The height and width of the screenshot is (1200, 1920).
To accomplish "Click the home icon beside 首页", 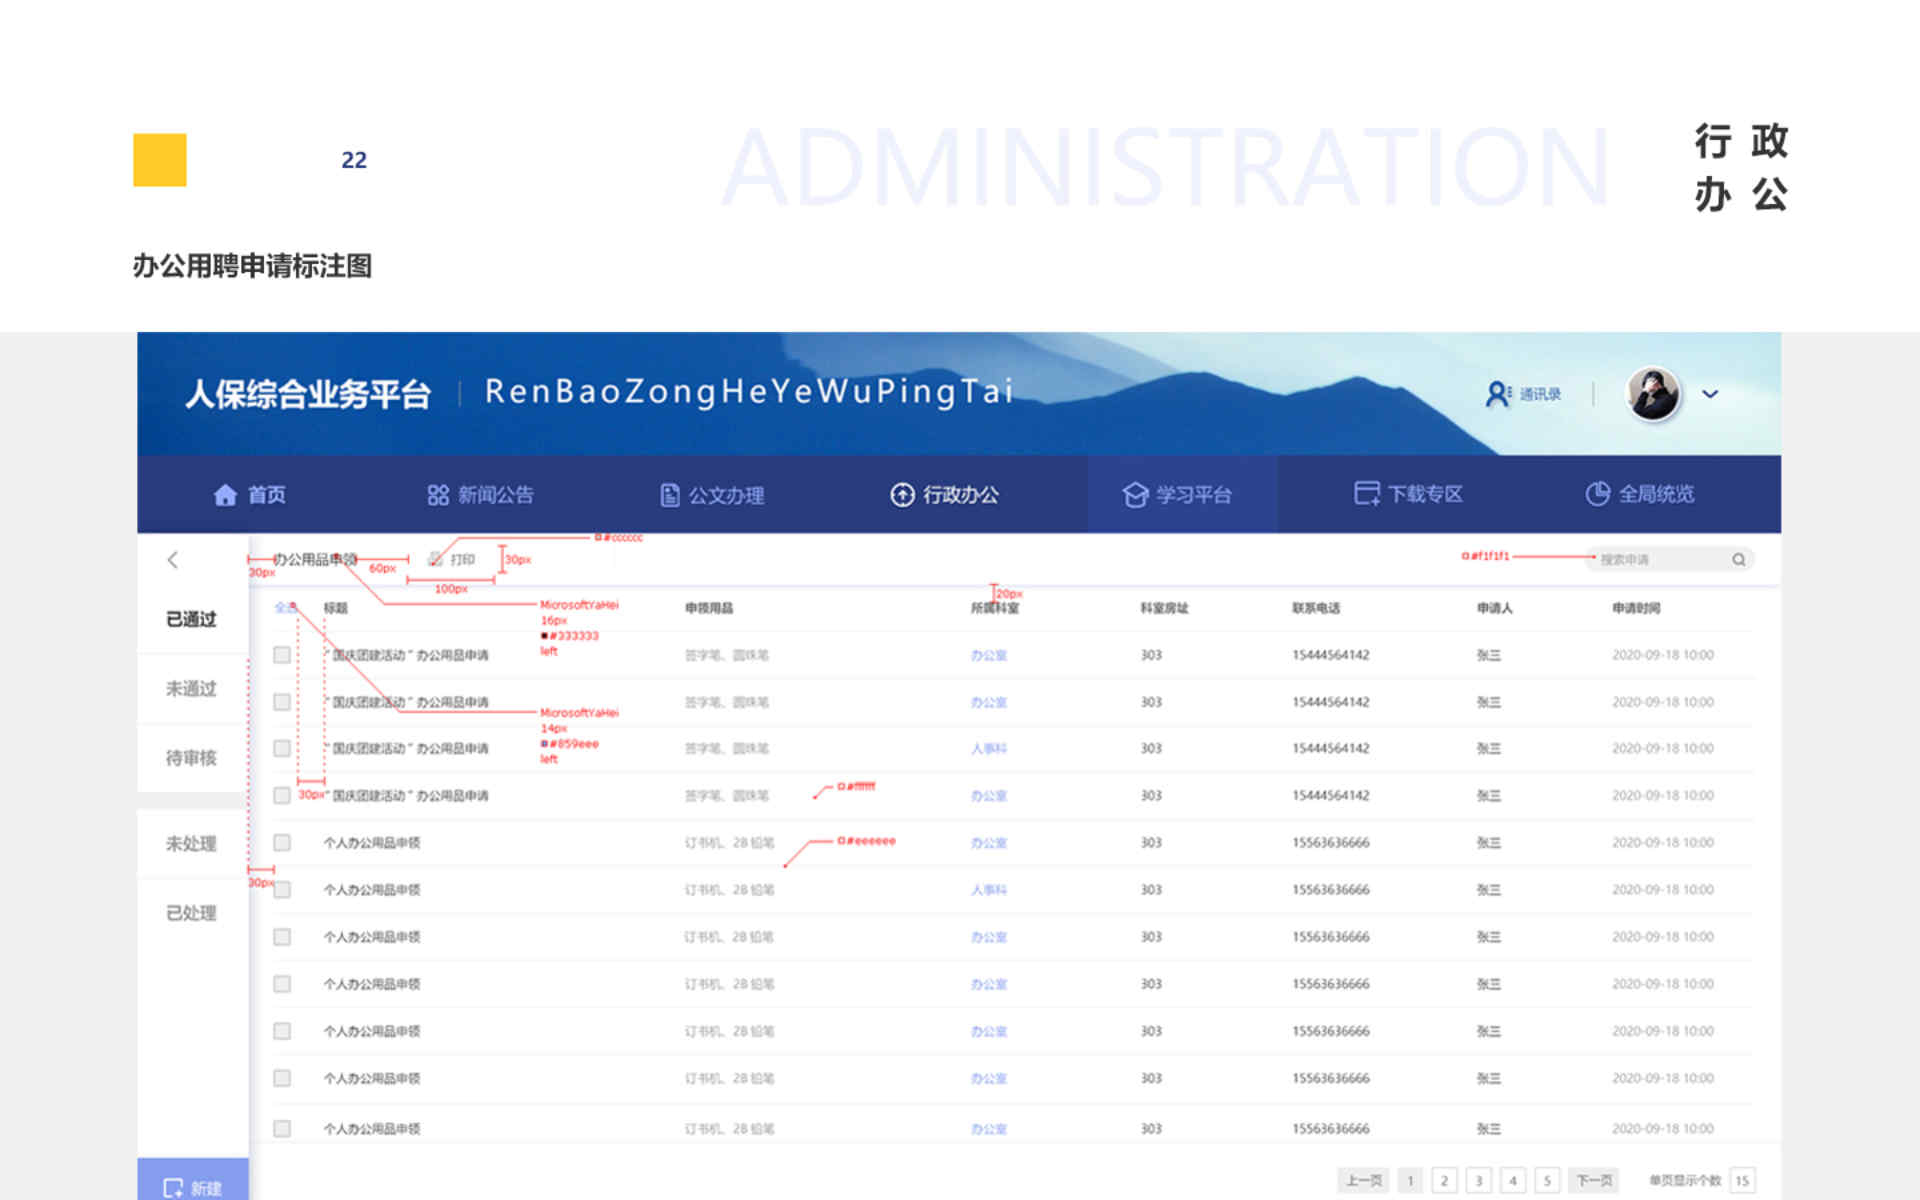I will click(x=225, y=495).
